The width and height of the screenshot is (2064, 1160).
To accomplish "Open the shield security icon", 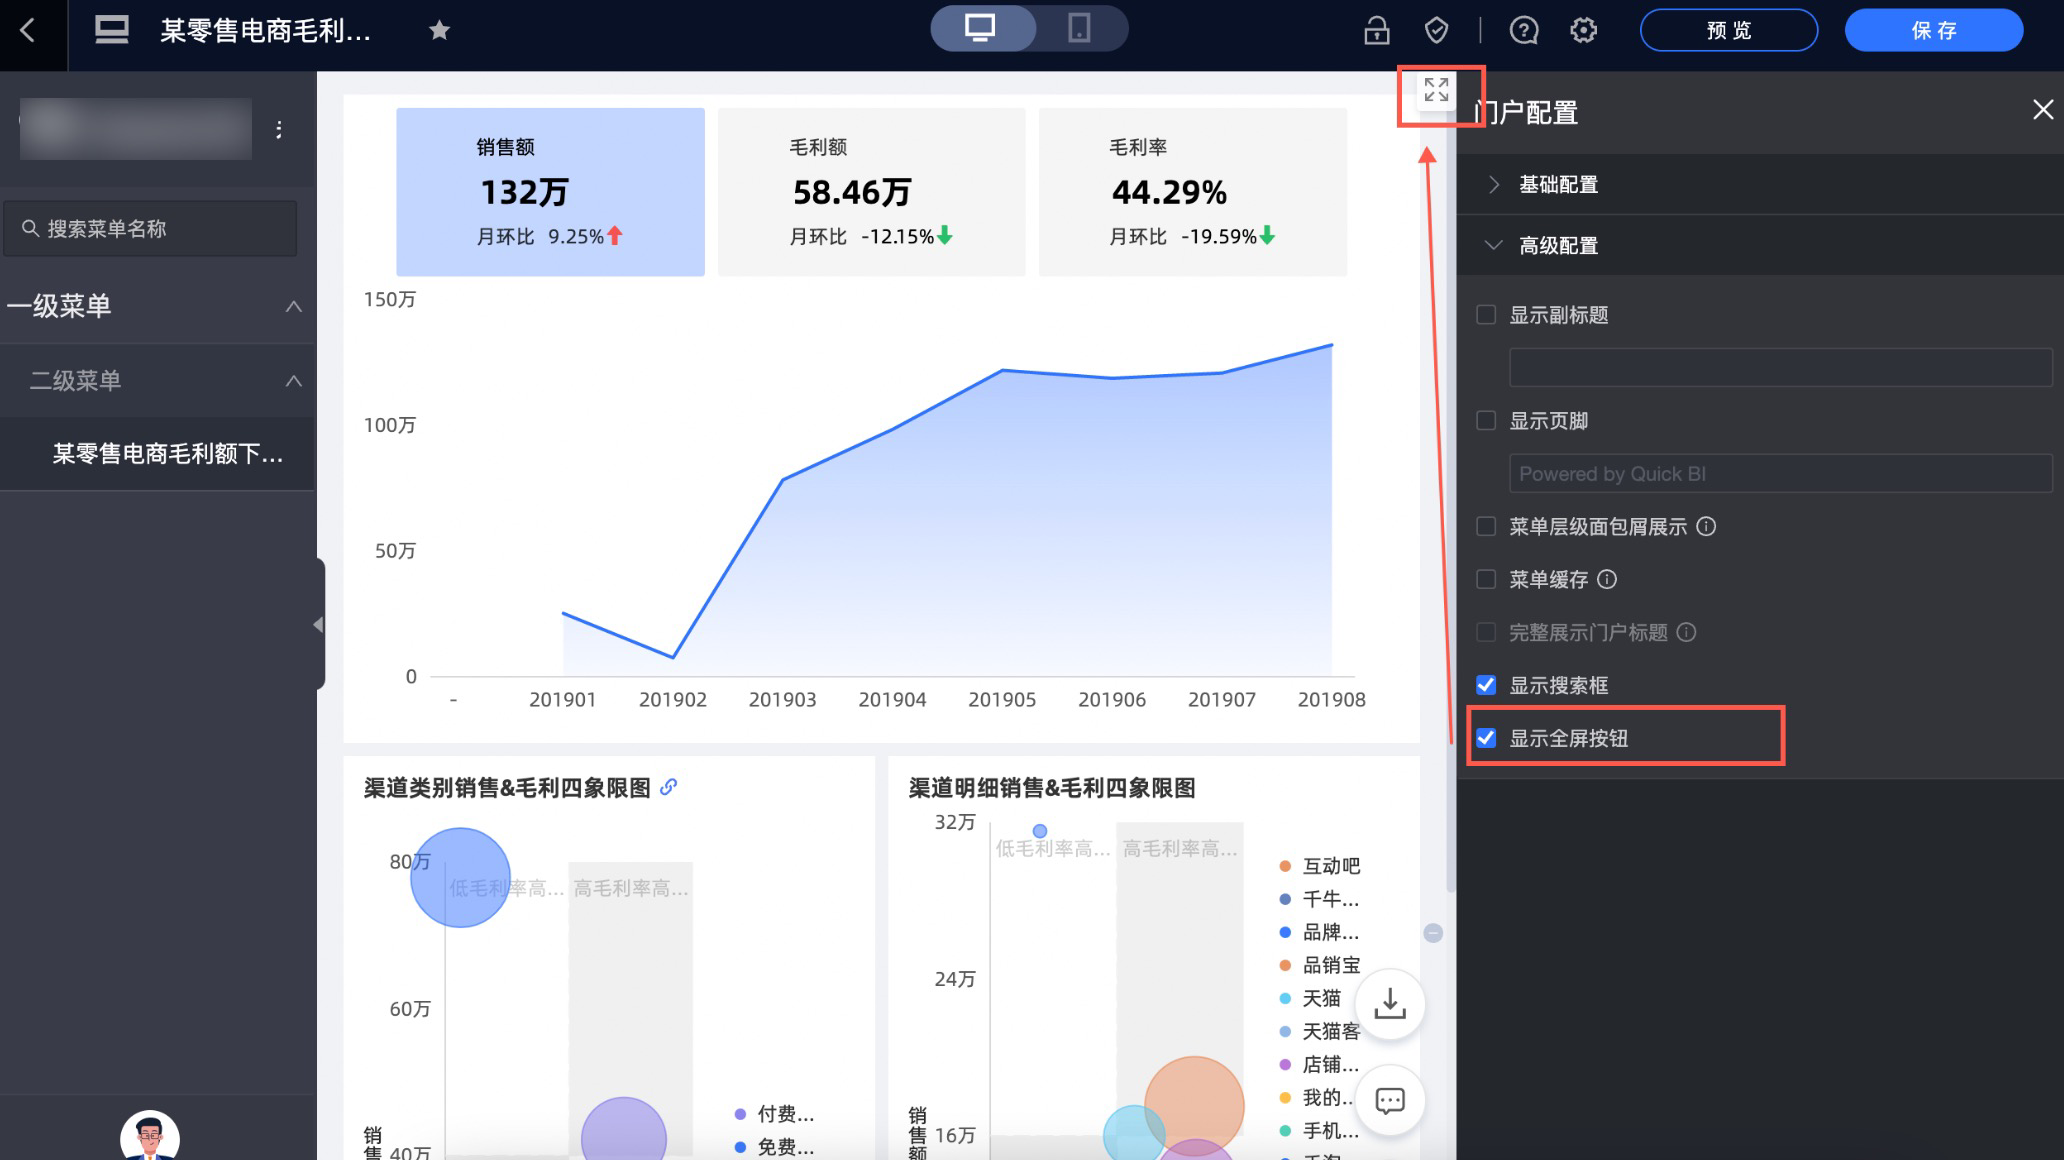I will (1436, 30).
